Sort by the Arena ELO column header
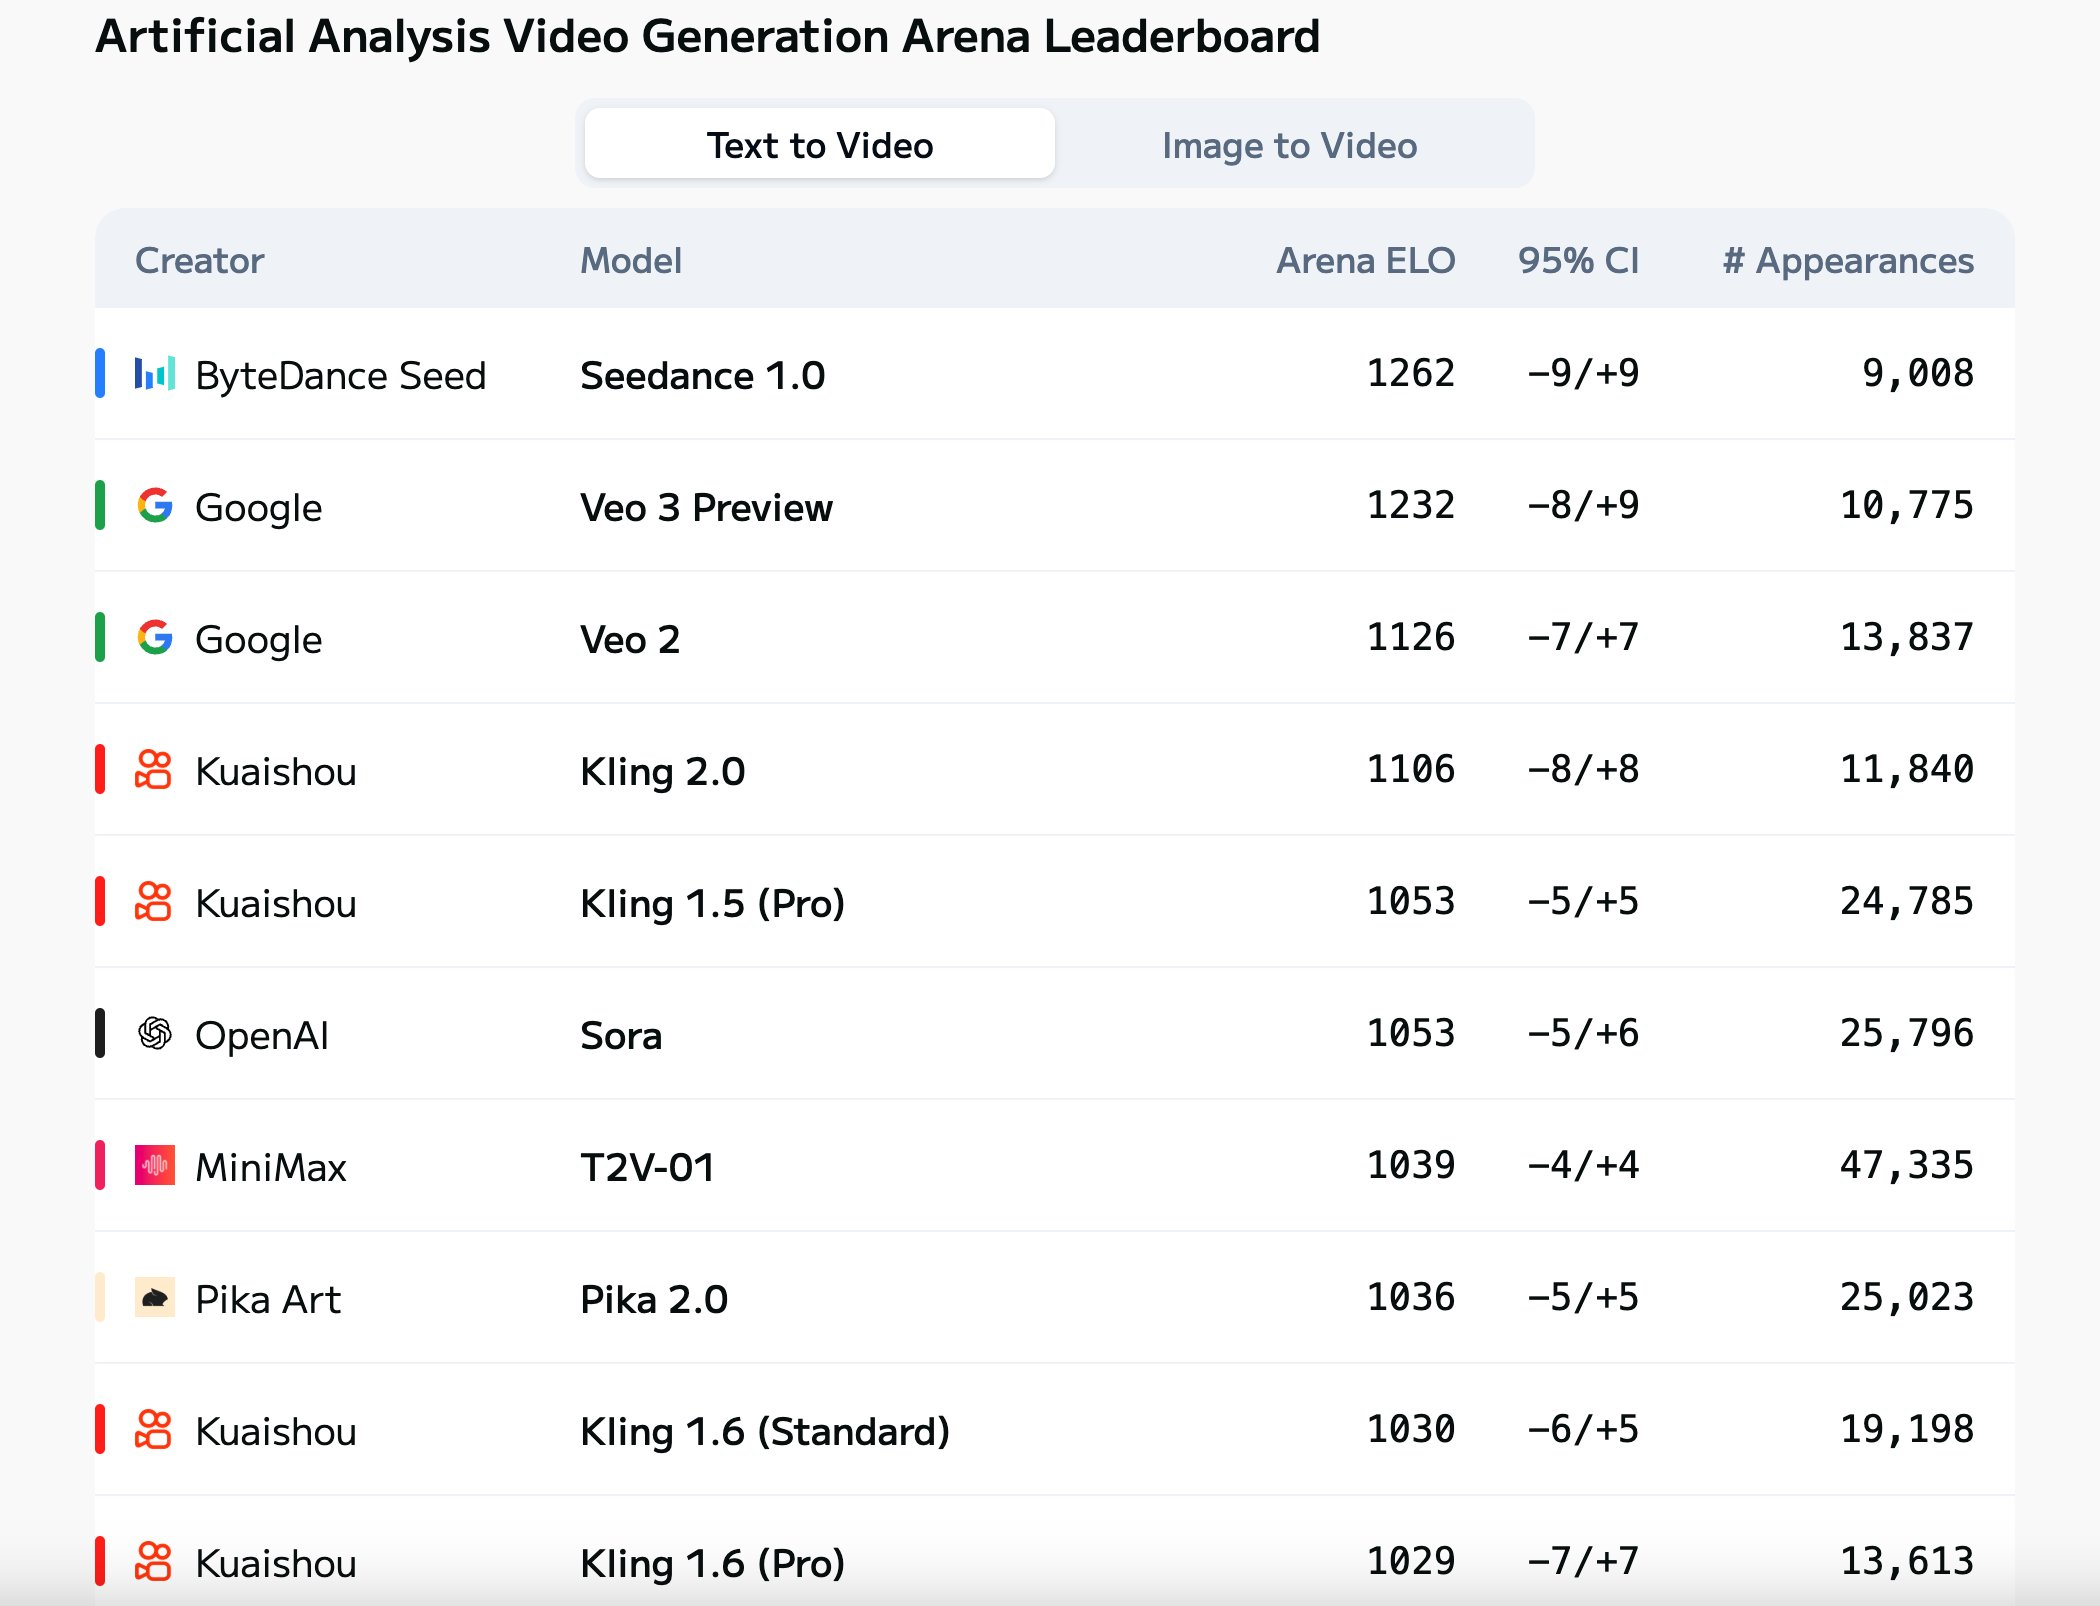The image size is (2100, 1606). (x=1366, y=260)
